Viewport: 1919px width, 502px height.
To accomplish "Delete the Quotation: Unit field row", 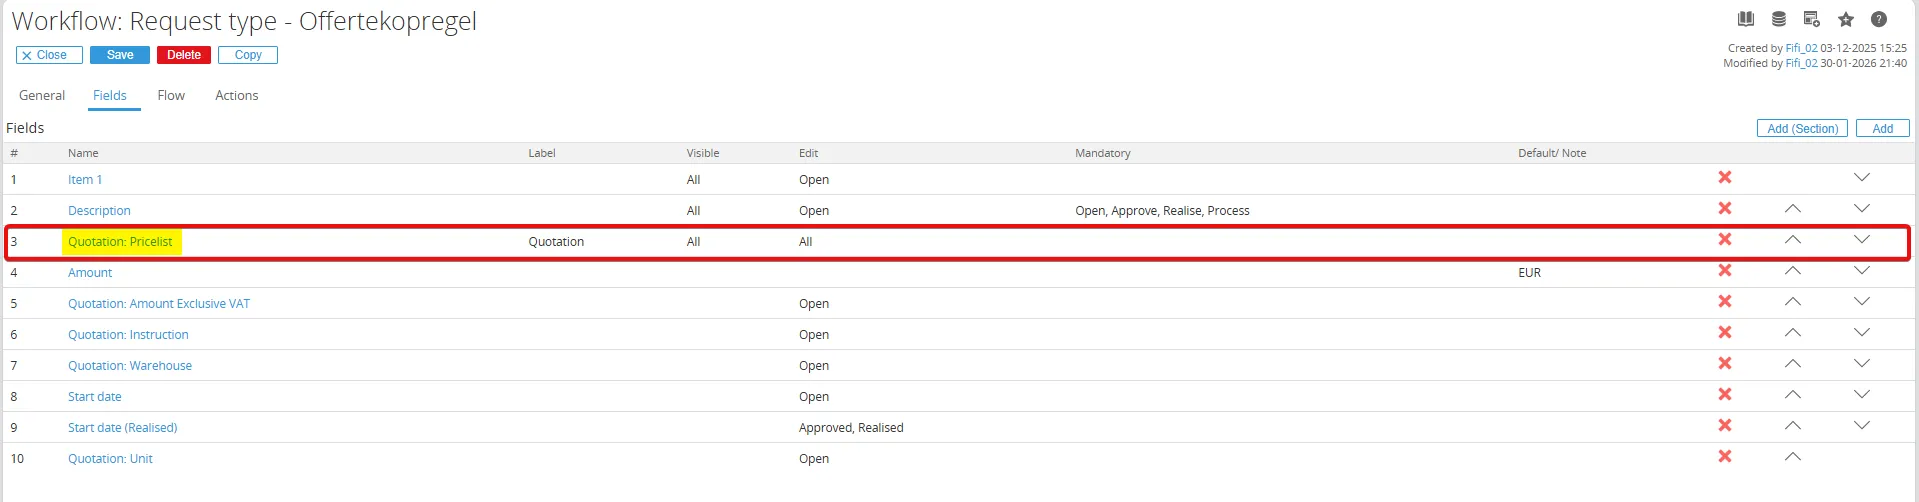I will click(1725, 457).
